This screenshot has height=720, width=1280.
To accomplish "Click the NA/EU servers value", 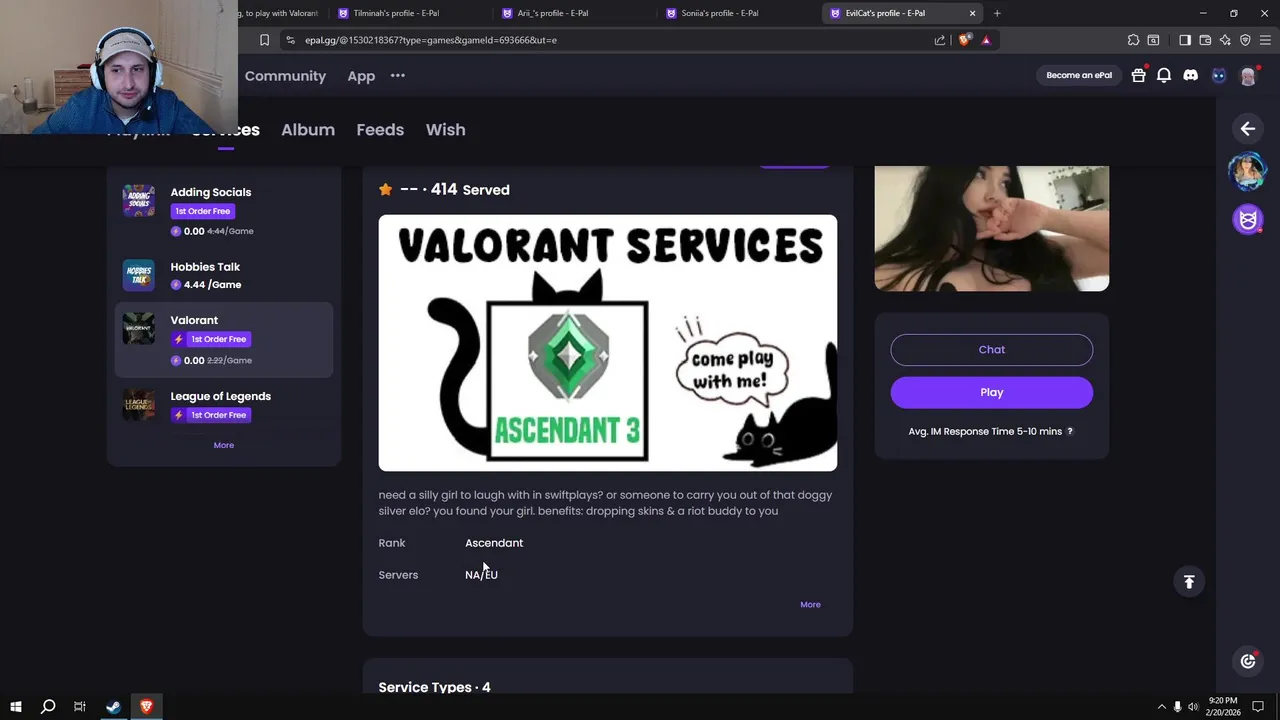I will point(481,575).
